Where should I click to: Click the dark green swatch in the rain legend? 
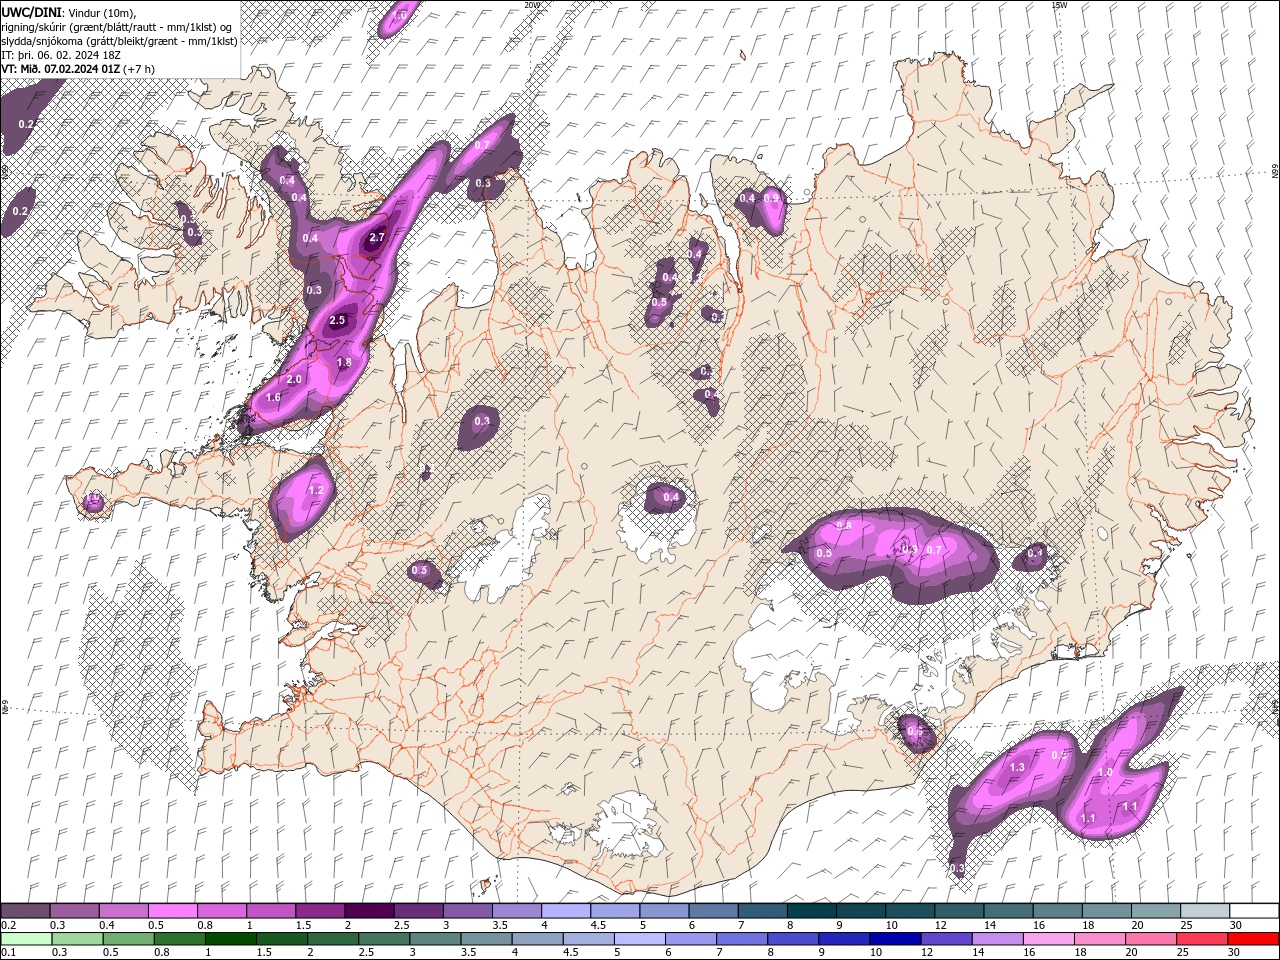click(230, 940)
